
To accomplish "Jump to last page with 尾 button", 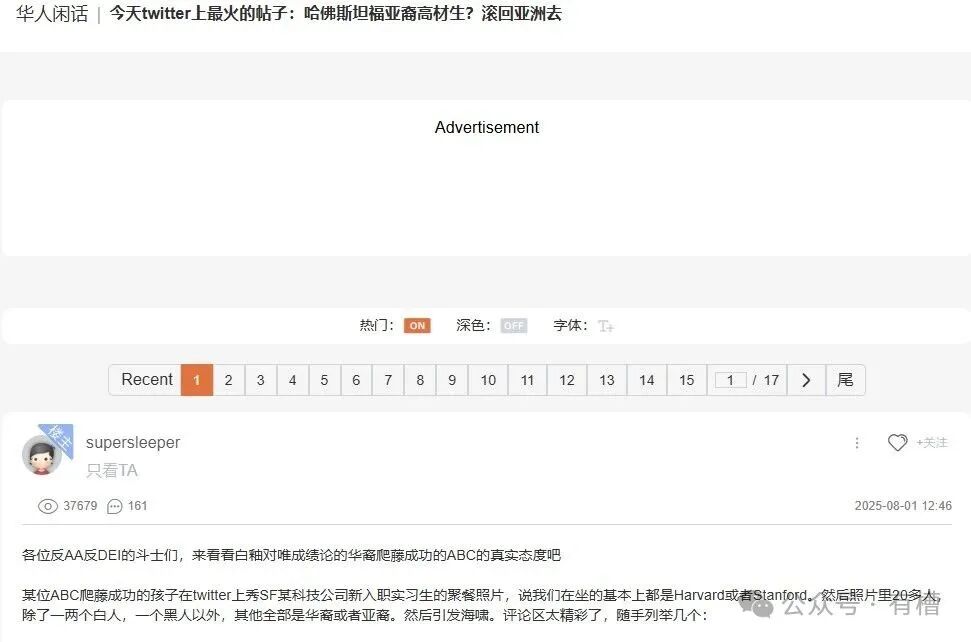I will (845, 380).
